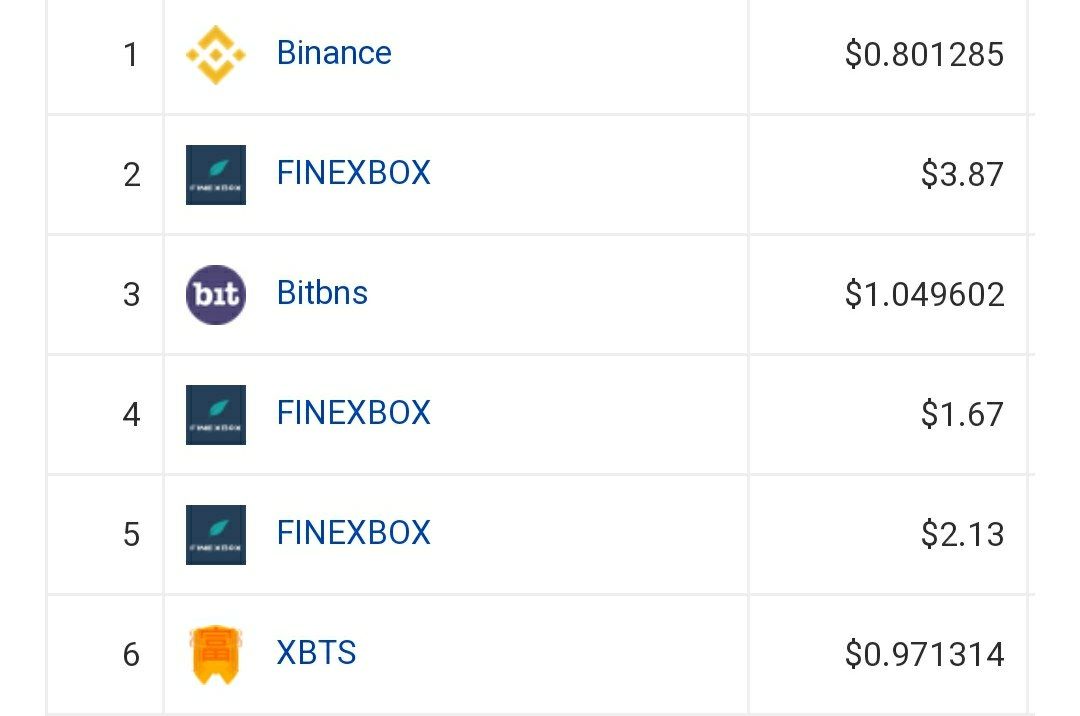Open the FINEXBOX link priced at $3.87
This screenshot has height=716, width=1080.
[353, 173]
